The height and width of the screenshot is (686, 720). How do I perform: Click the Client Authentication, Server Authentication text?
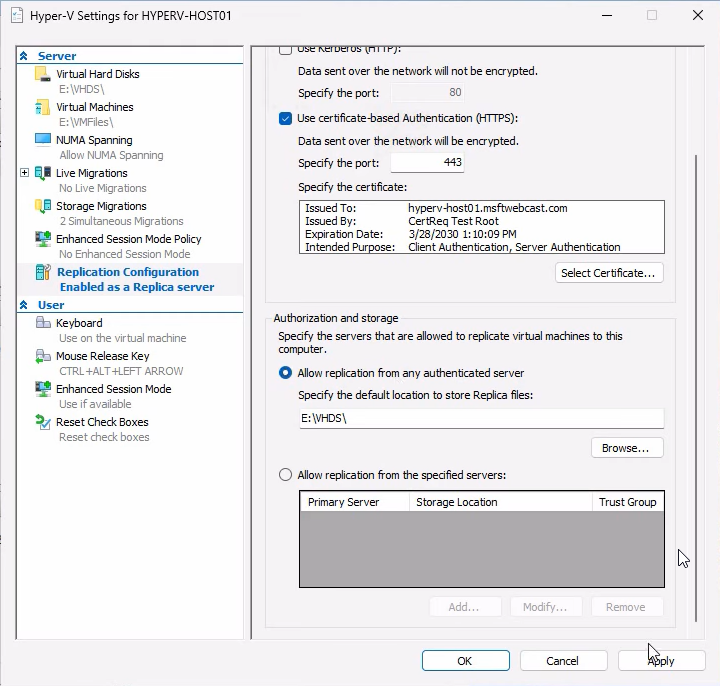[514, 247]
